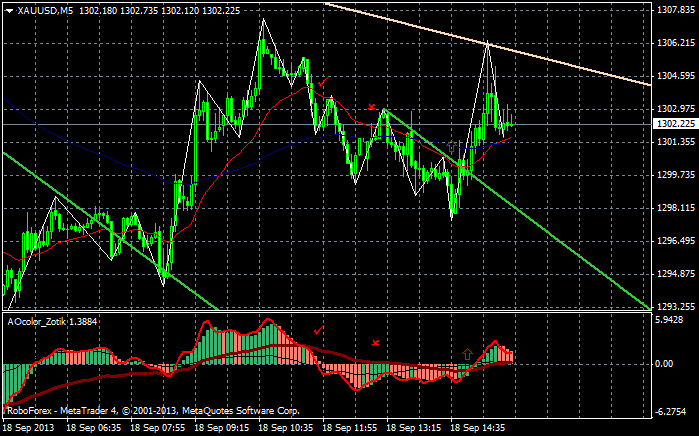
Task: Click the AOcolor_Zotik 1.3884 indicator label
Action: tap(52, 321)
